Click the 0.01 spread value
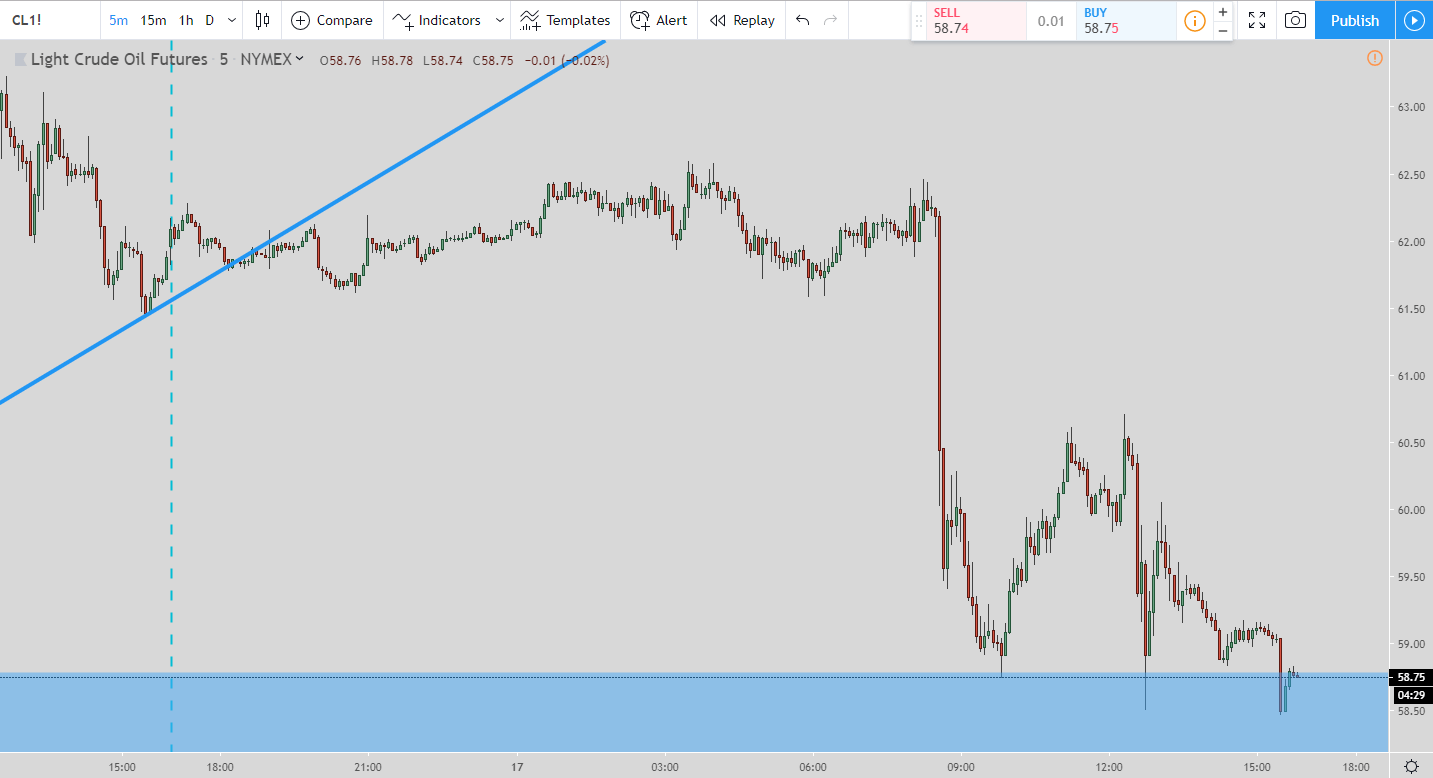 pos(1051,21)
